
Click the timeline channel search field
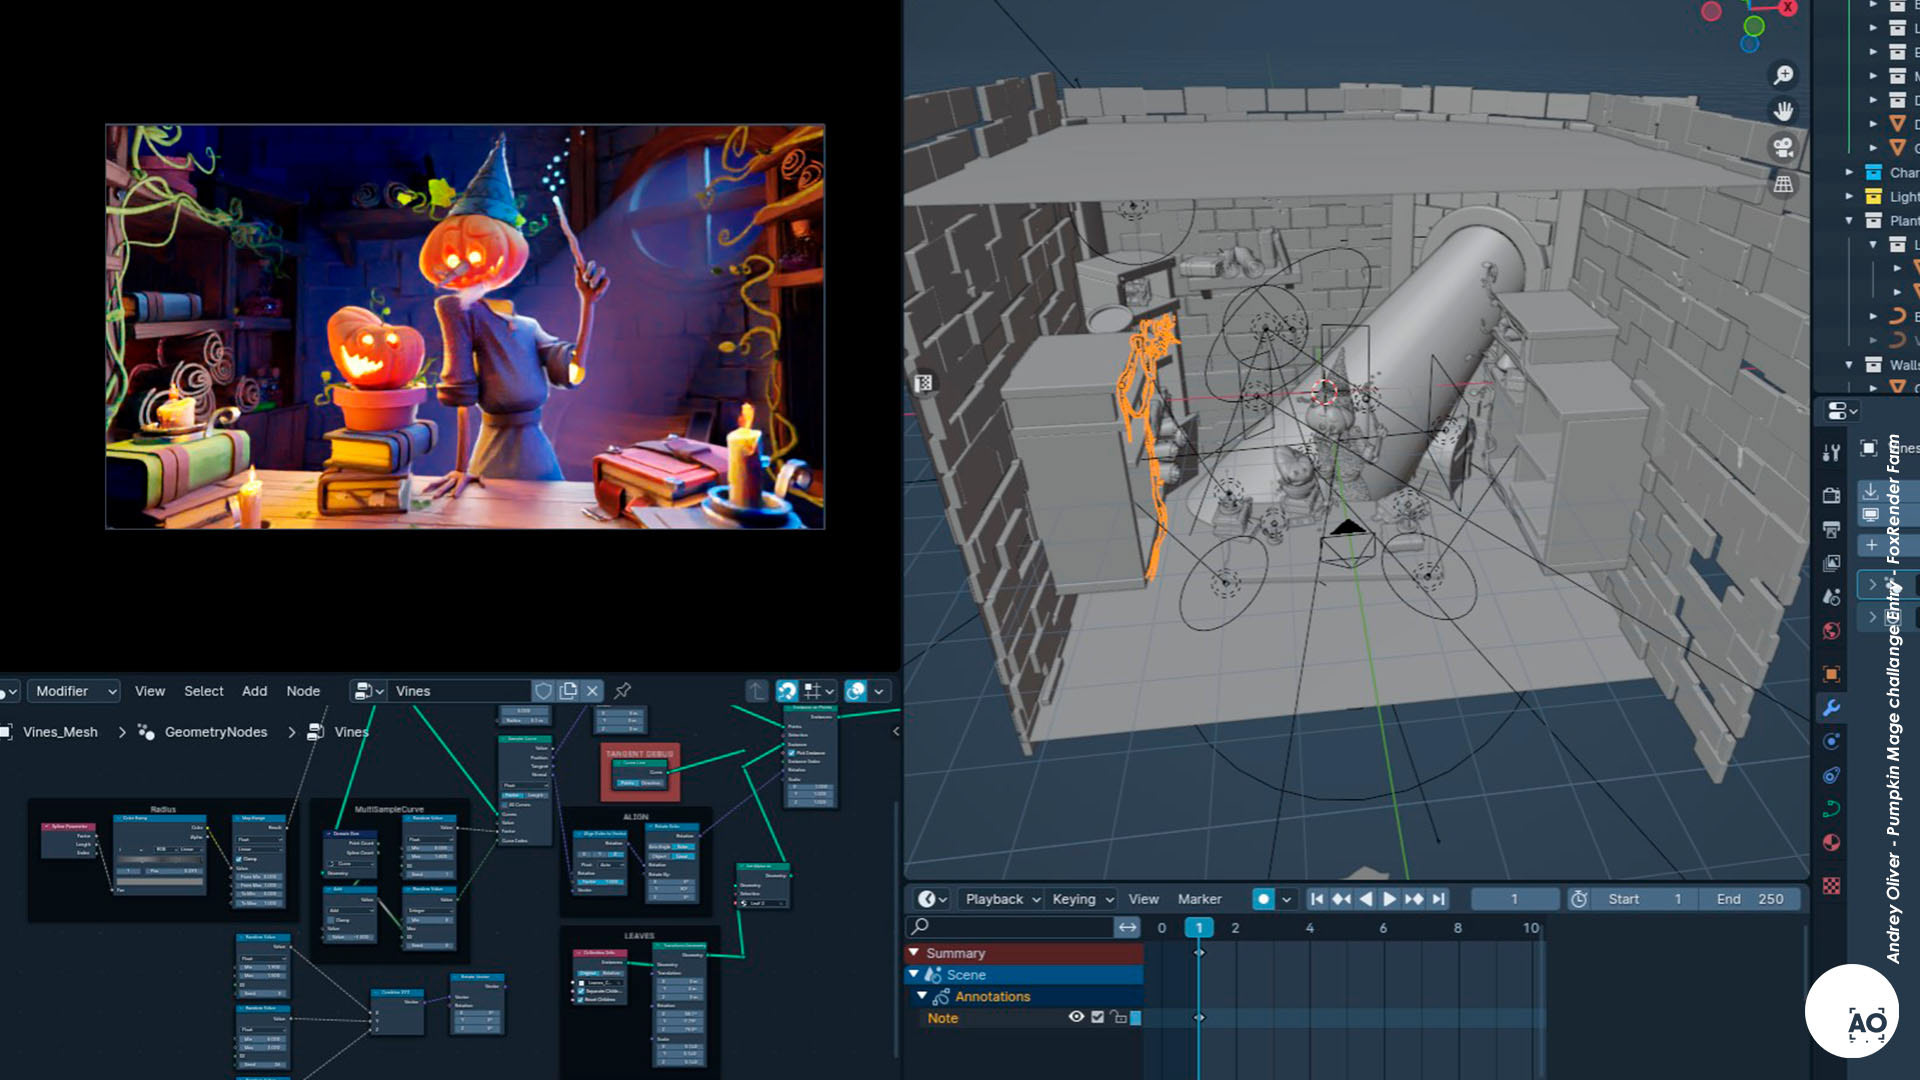1010,927
